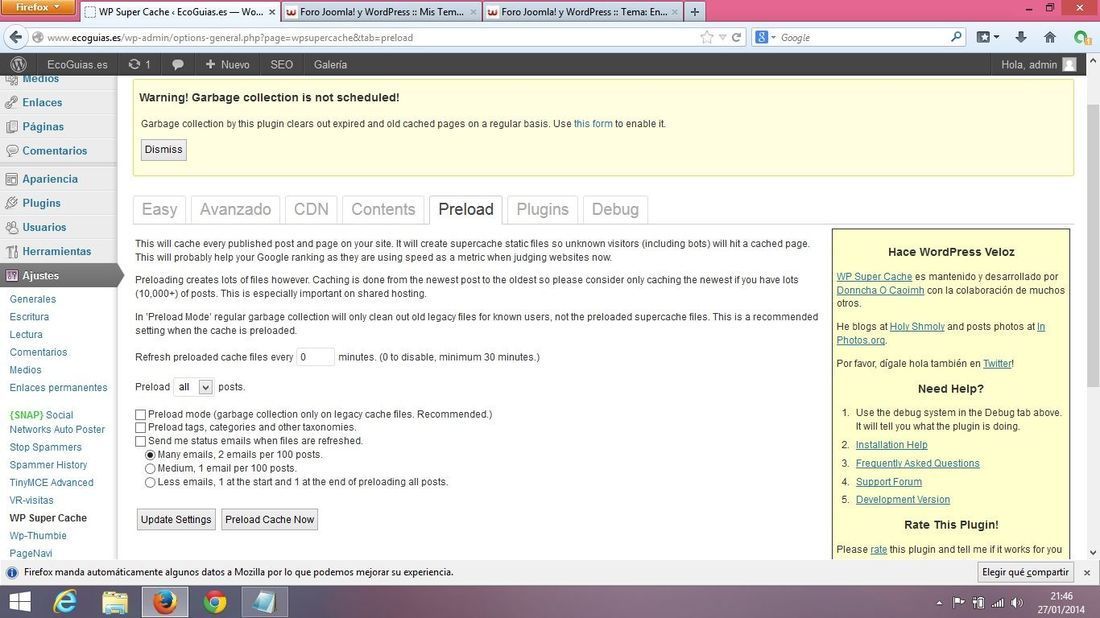Open a new Firefox tab with plus
Screen dimensions: 1100x618
(694, 12)
